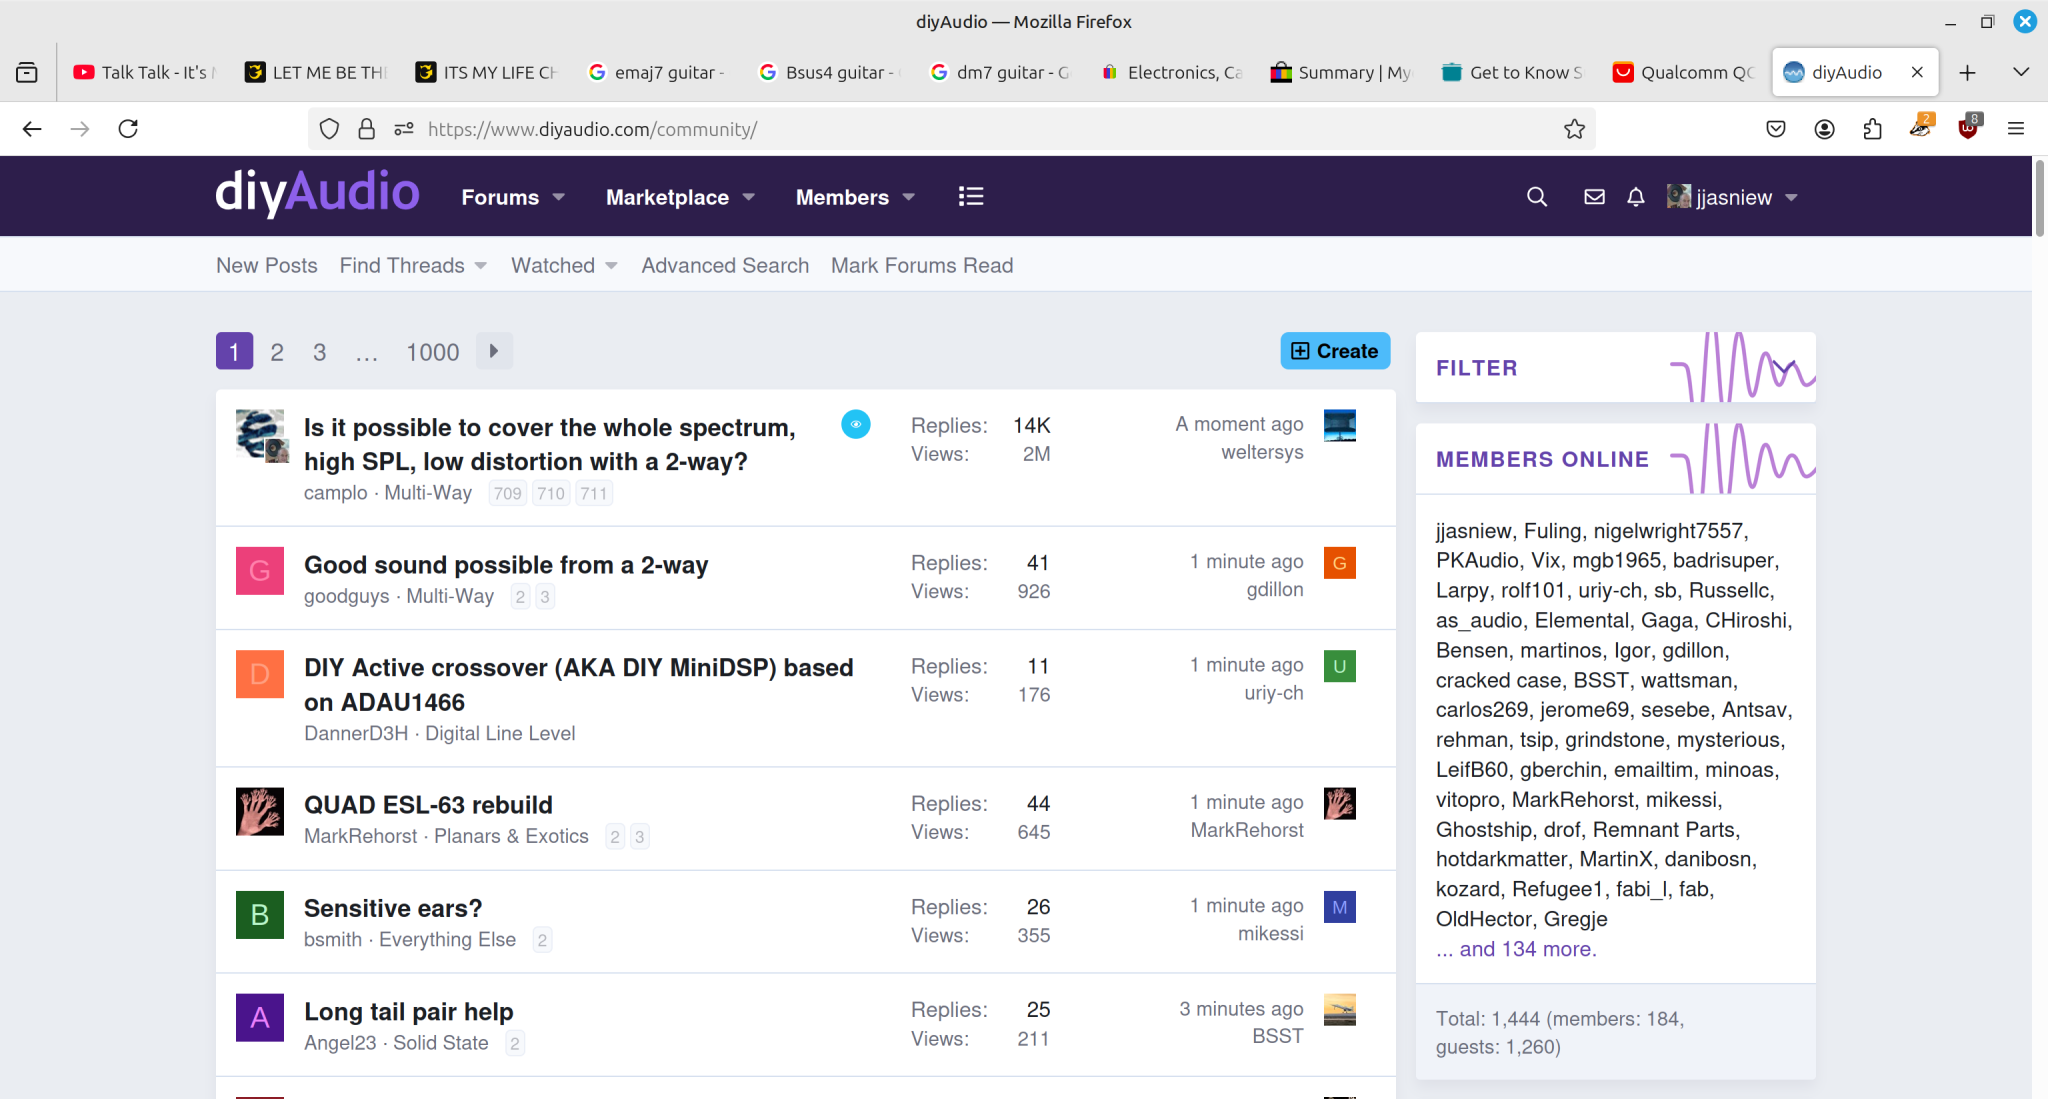
Task: Open the inbox envelope icon
Action: coord(1594,197)
